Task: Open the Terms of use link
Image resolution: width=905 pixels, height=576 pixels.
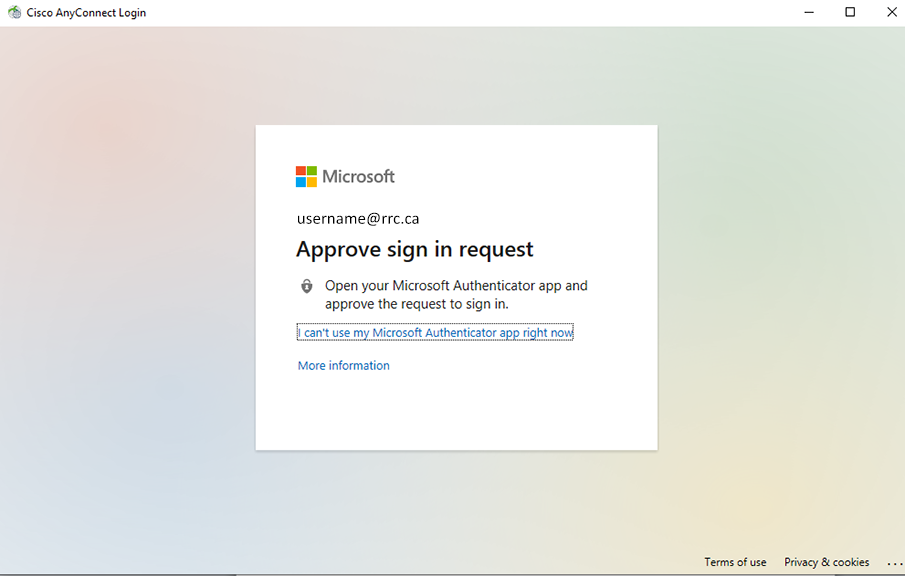Action: (735, 562)
